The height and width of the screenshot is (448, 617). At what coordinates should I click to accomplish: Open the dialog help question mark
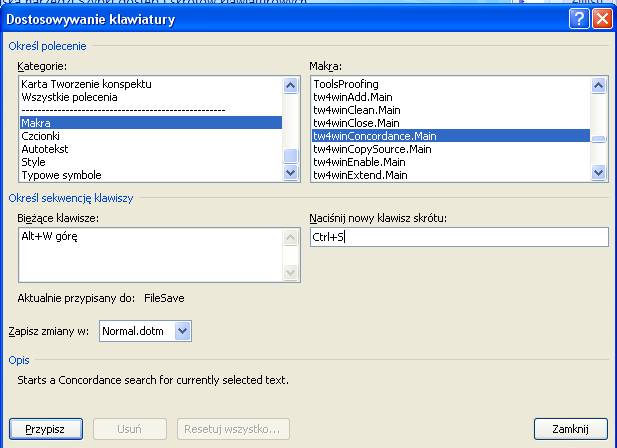point(579,19)
